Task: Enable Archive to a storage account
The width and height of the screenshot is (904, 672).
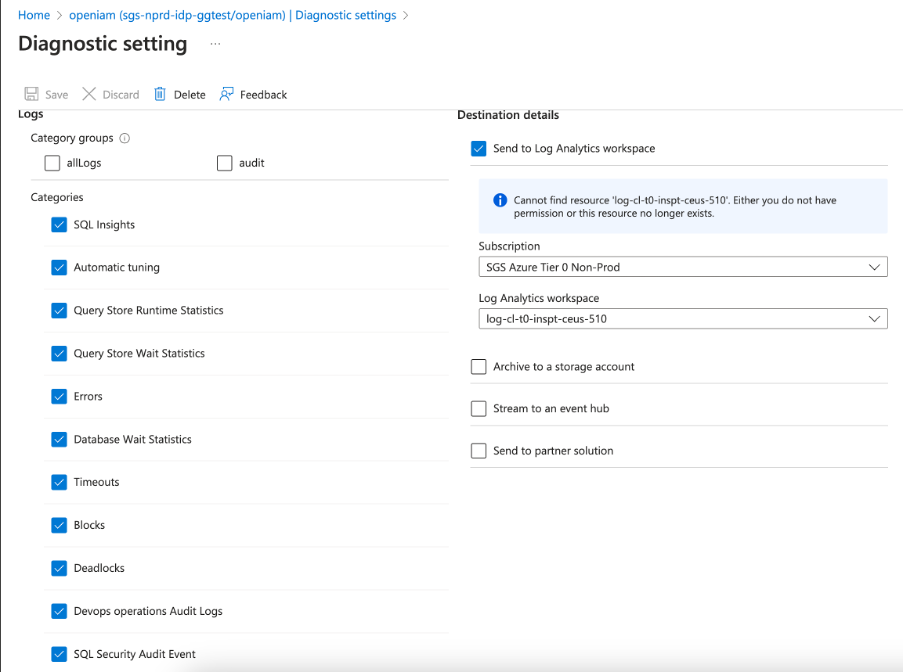Action: click(x=479, y=367)
